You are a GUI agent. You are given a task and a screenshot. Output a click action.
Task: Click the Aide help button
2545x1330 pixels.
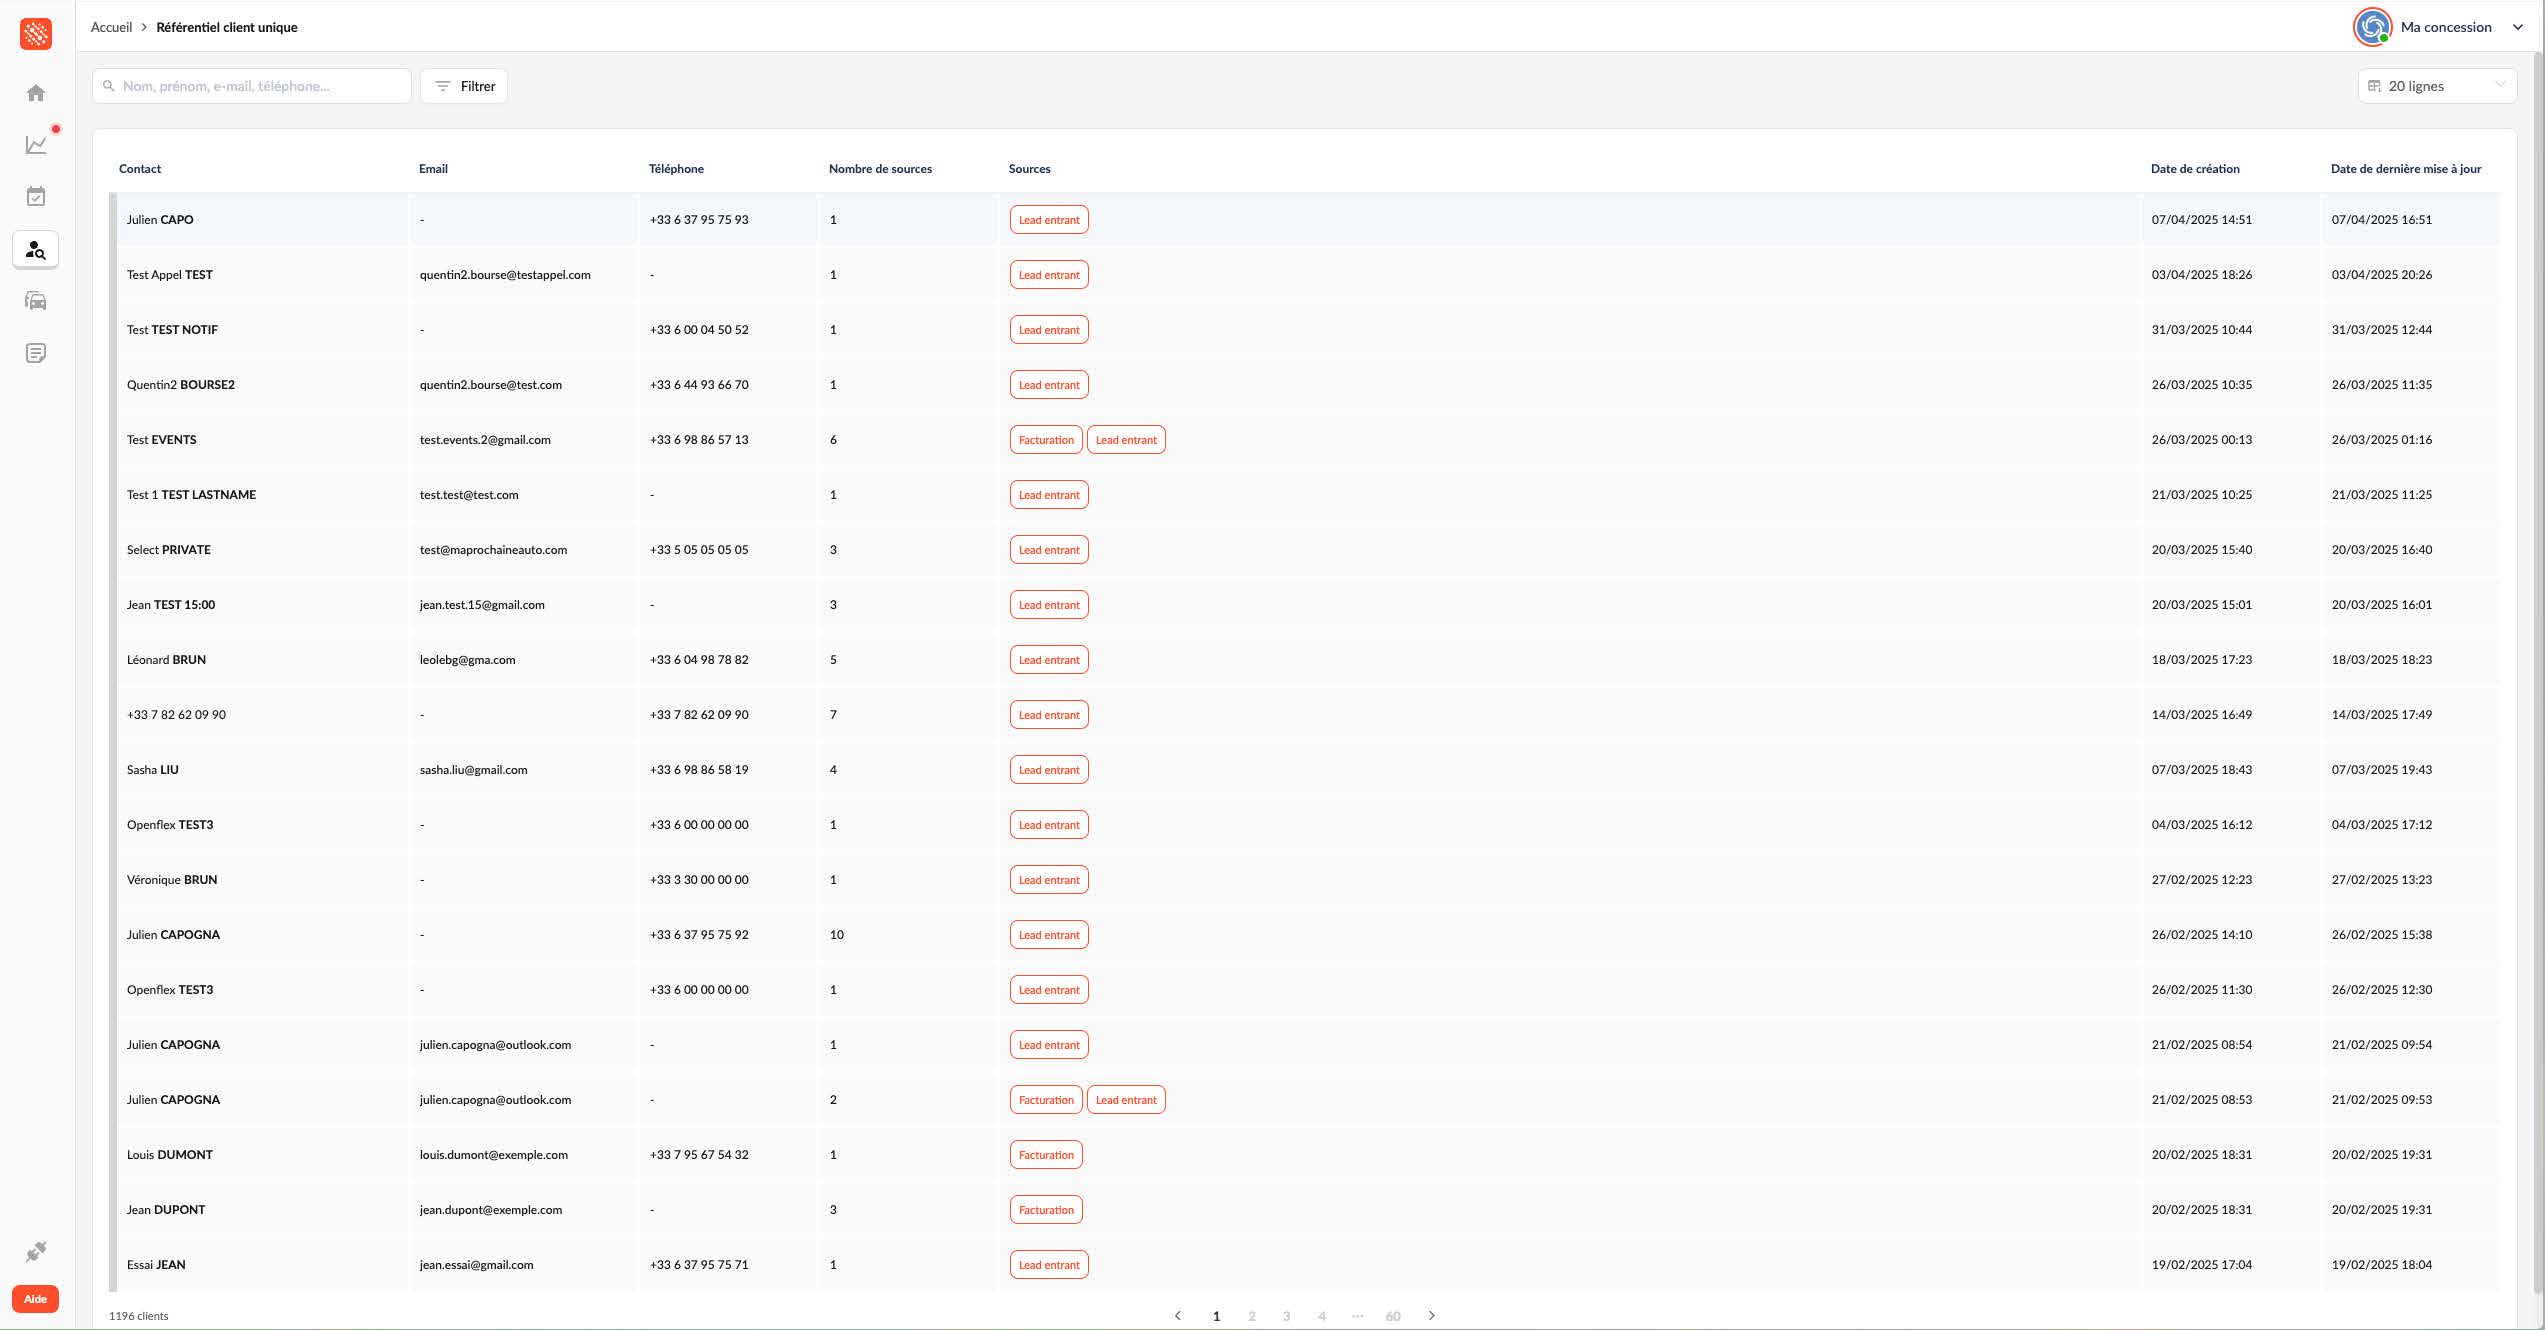(x=36, y=1299)
